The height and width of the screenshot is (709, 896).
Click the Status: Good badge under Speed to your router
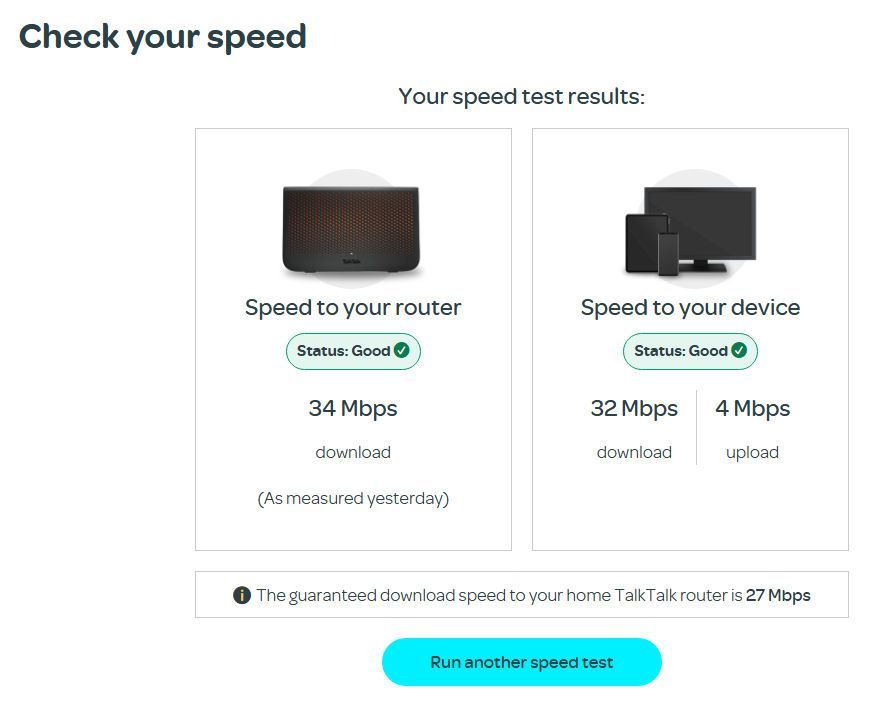pos(352,350)
